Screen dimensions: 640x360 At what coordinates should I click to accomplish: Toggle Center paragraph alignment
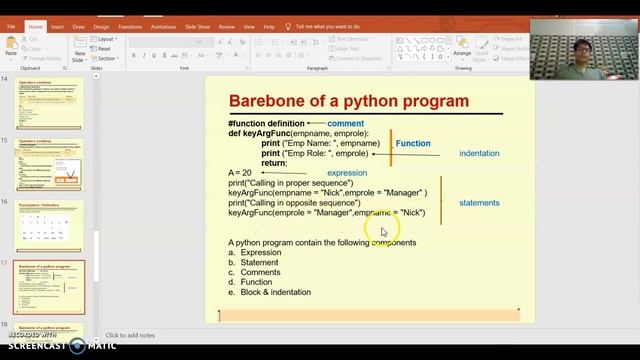(268, 55)
